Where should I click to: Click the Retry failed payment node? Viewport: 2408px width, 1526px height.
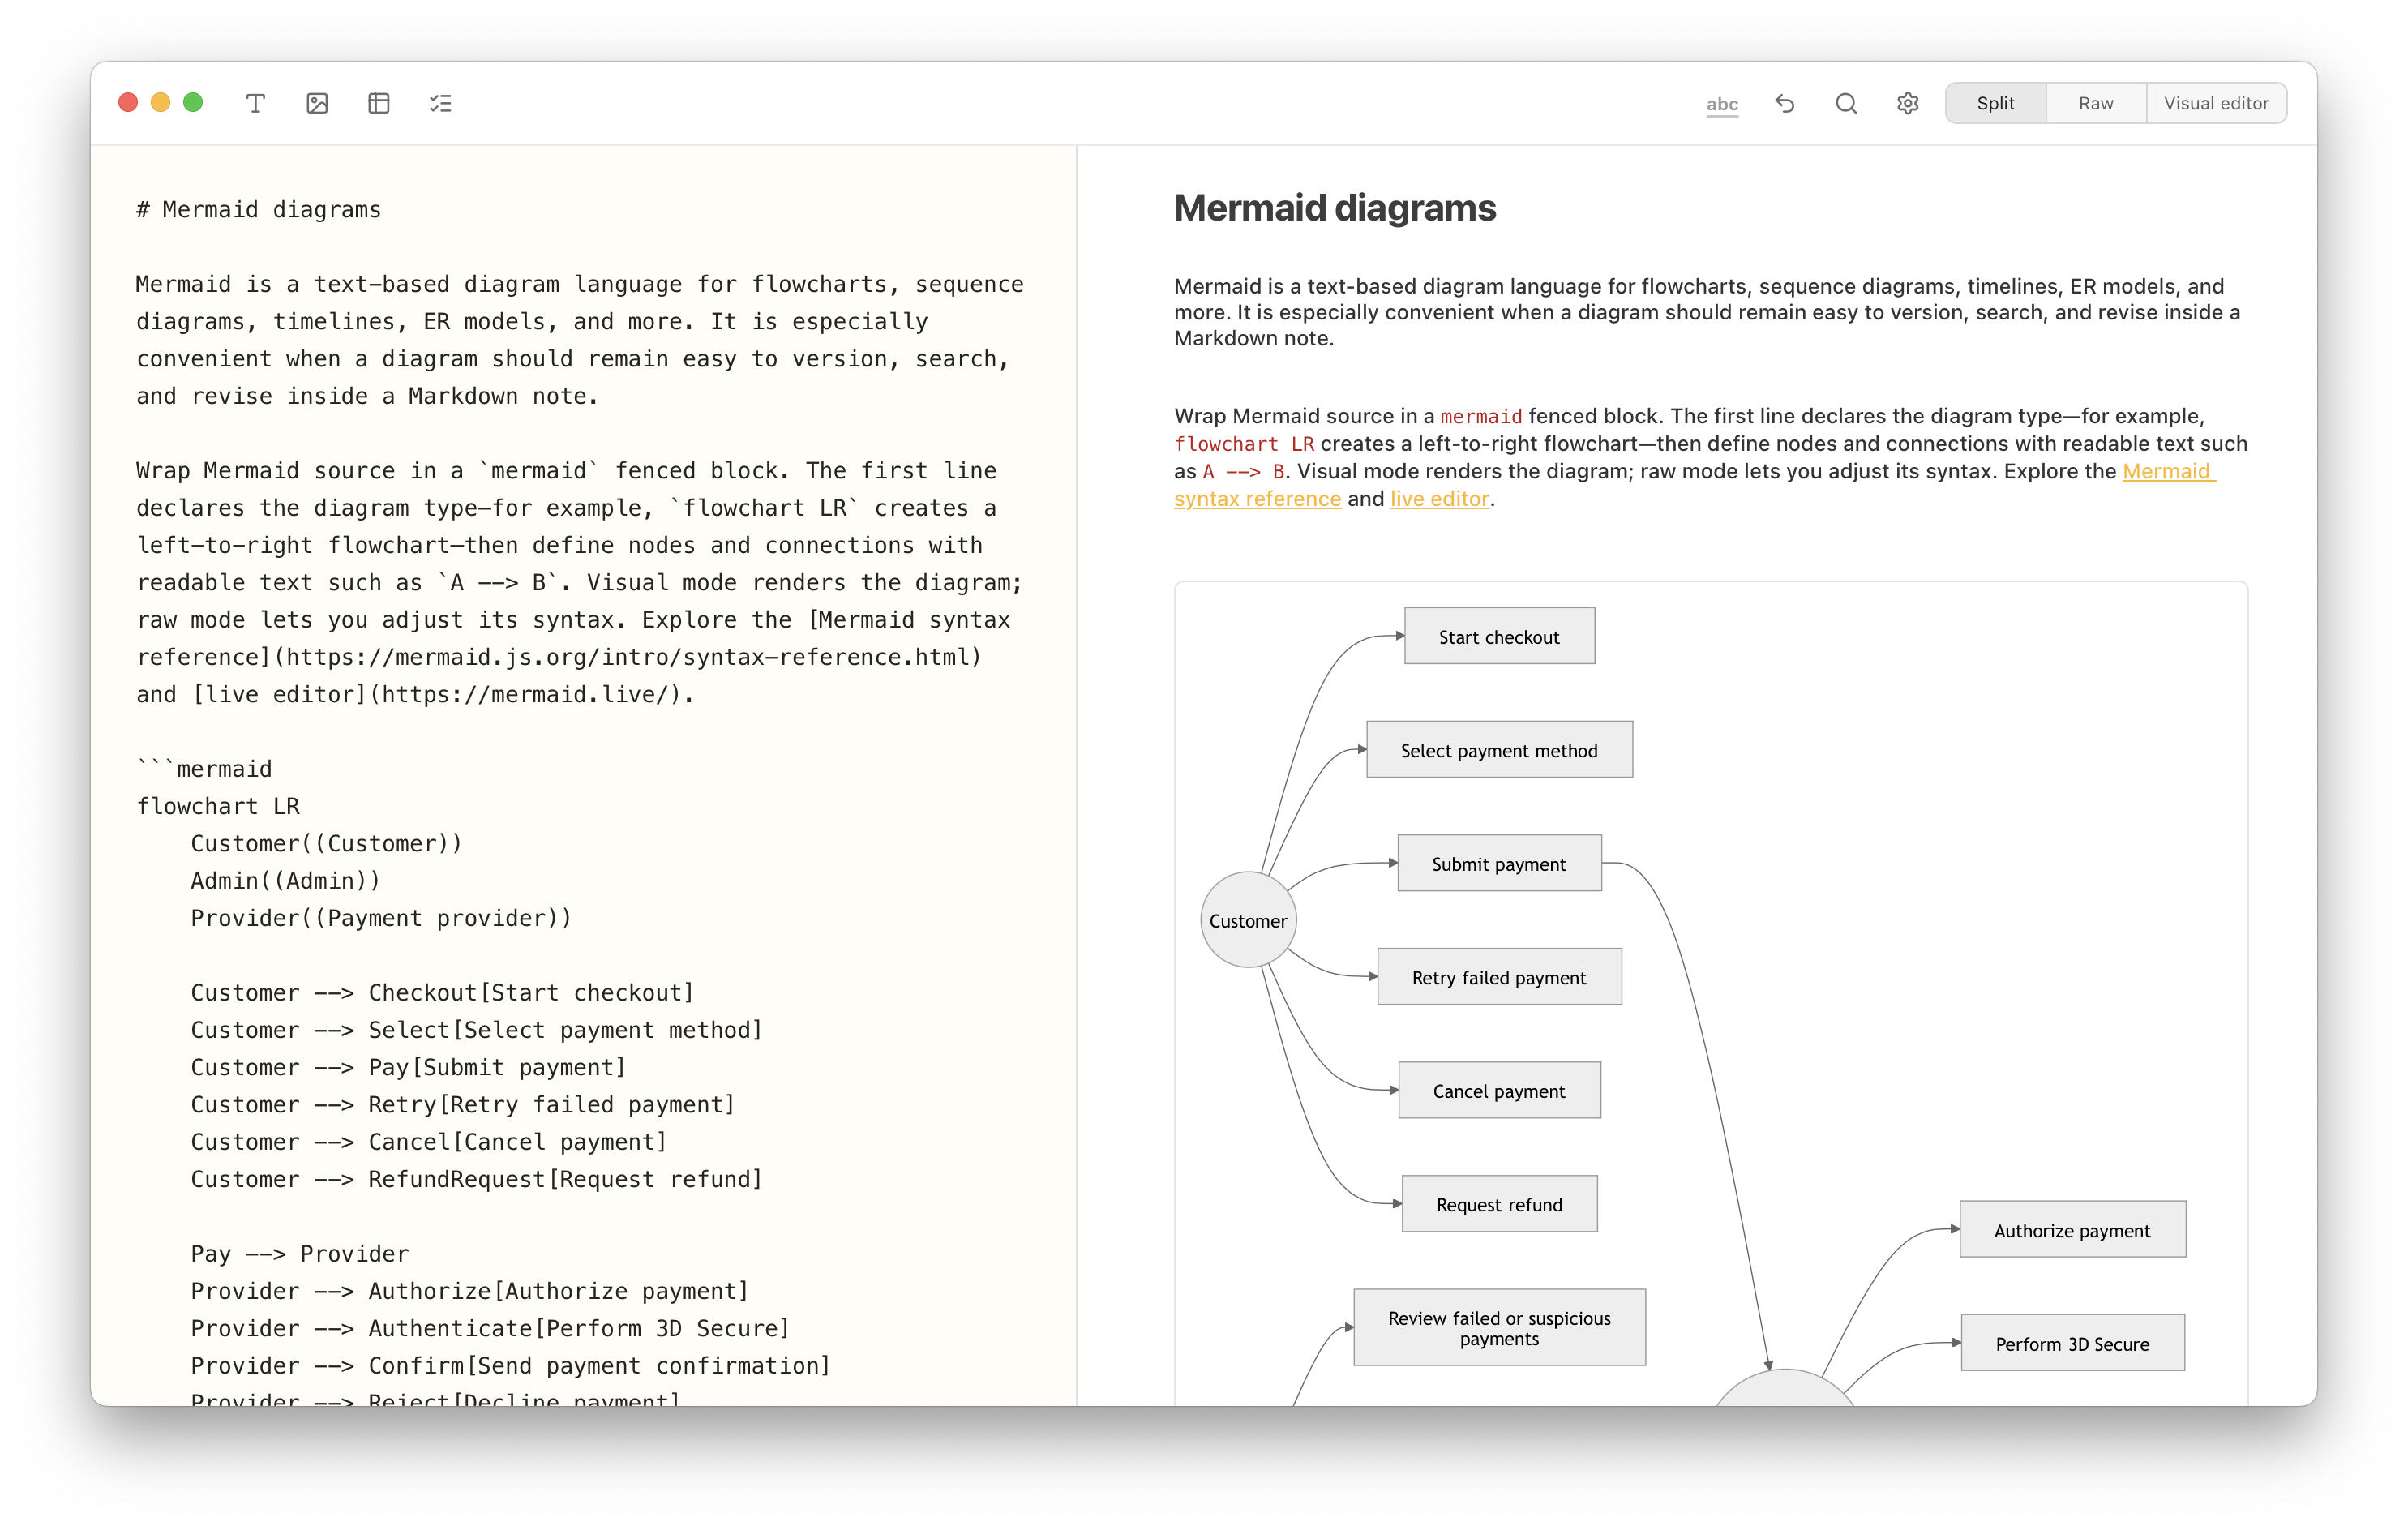click(1499, 977)
